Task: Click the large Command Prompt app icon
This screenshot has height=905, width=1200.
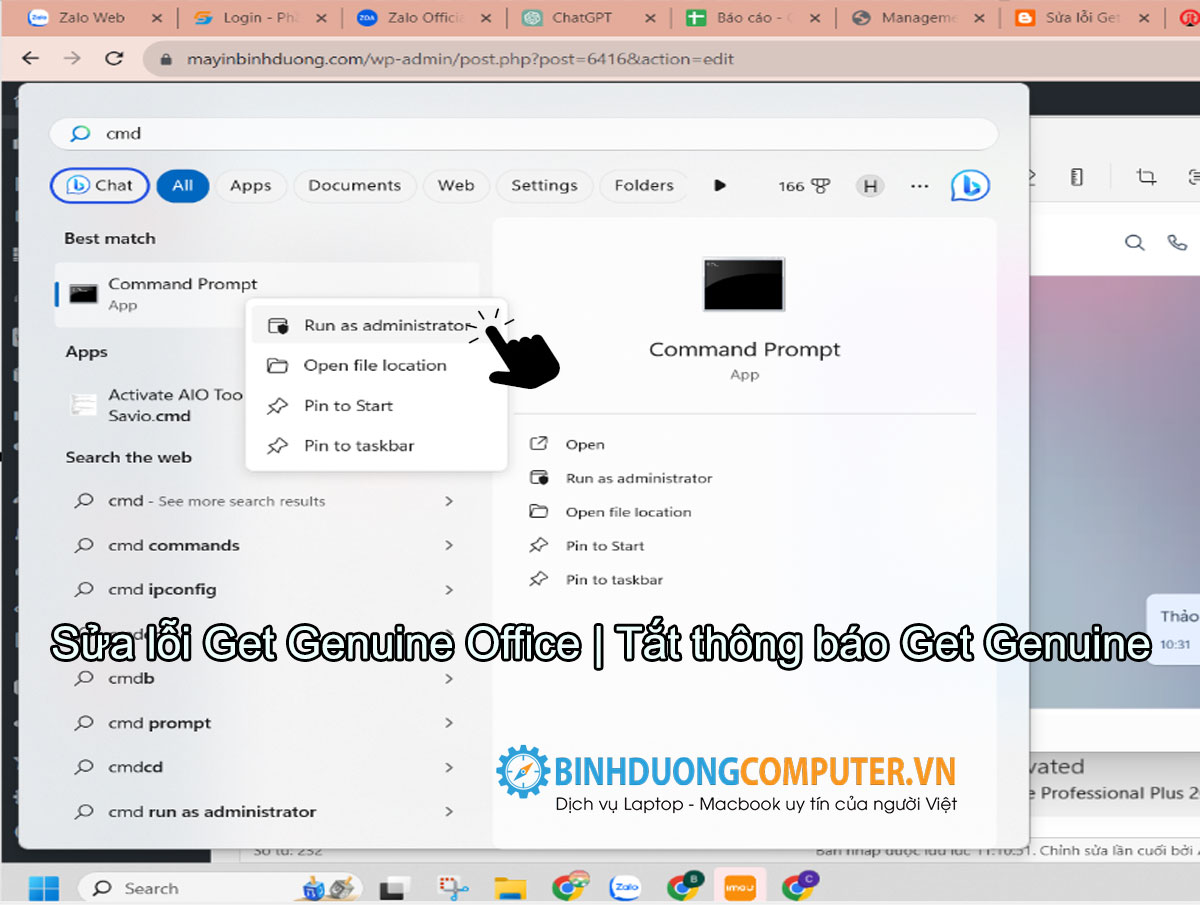Action: pos(744,284)
